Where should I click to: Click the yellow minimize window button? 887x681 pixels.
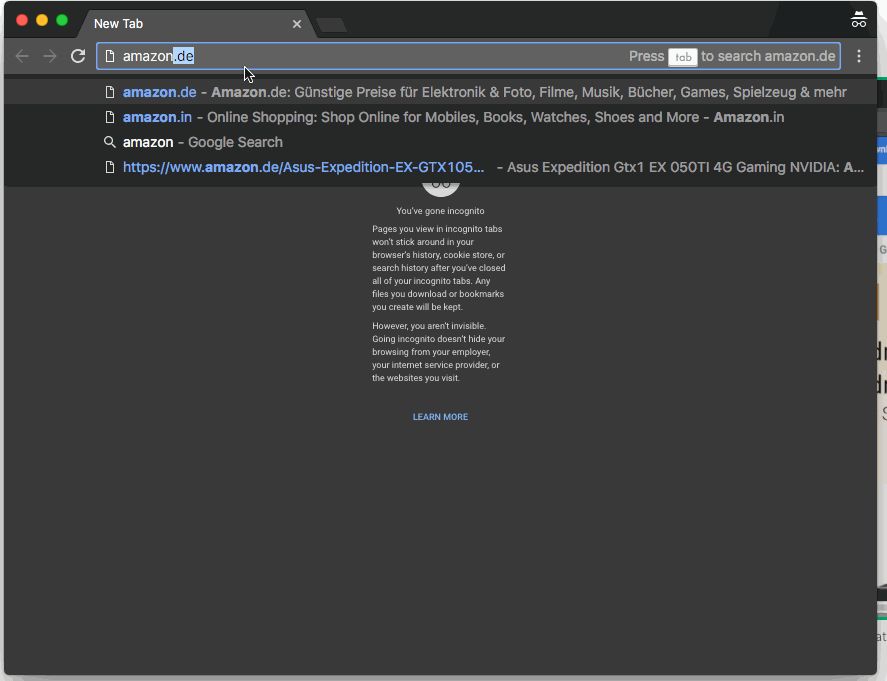click(42, 20)
